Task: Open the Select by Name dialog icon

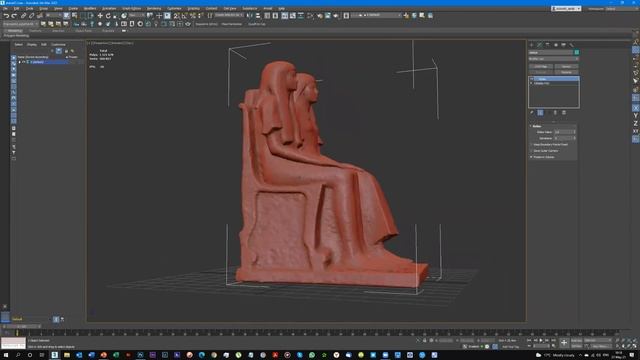Action: point(75,16)
